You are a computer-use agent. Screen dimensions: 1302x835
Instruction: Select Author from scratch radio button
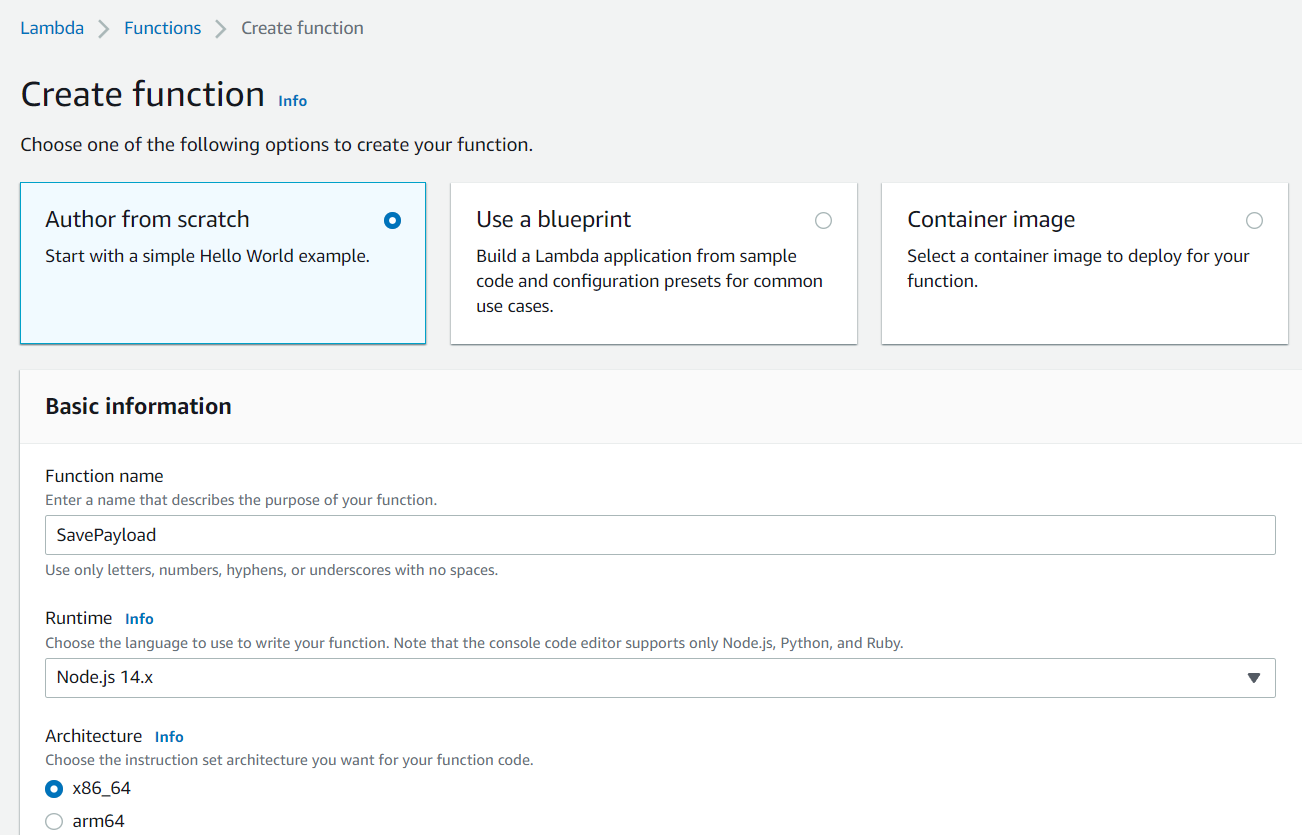pos(392,221)
